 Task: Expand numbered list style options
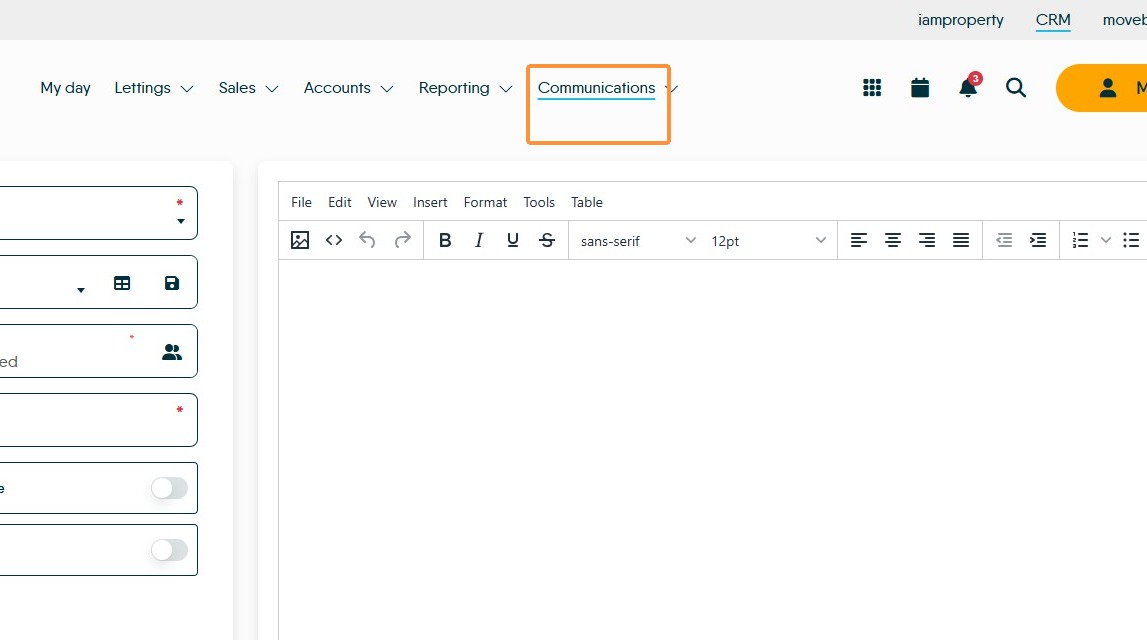click(x=1106, y=240)
